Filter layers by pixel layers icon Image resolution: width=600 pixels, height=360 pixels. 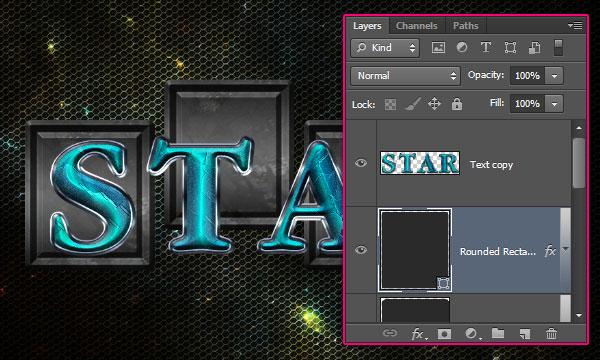[438, 48]
